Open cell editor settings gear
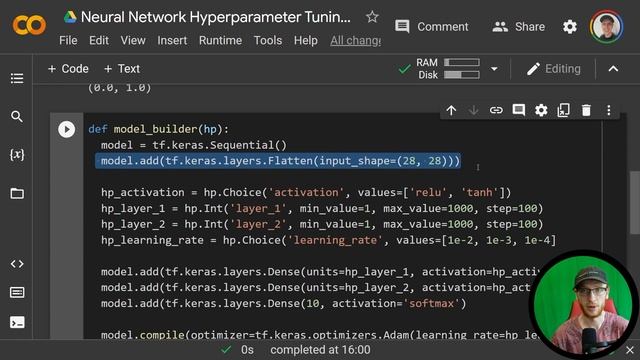Image resolution: width=640 pixels, height=360 pixels. (x=541, y=110)
